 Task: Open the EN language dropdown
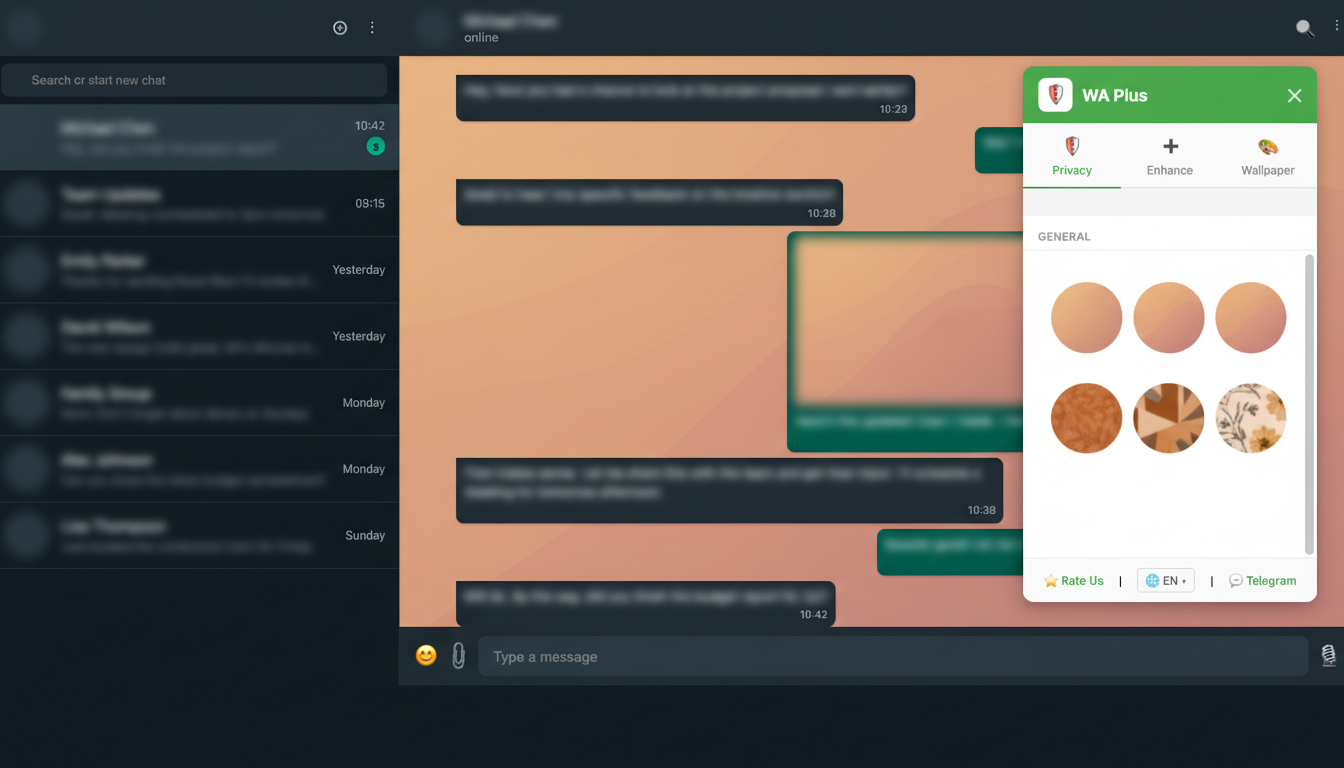click(x=1165, y=580)
